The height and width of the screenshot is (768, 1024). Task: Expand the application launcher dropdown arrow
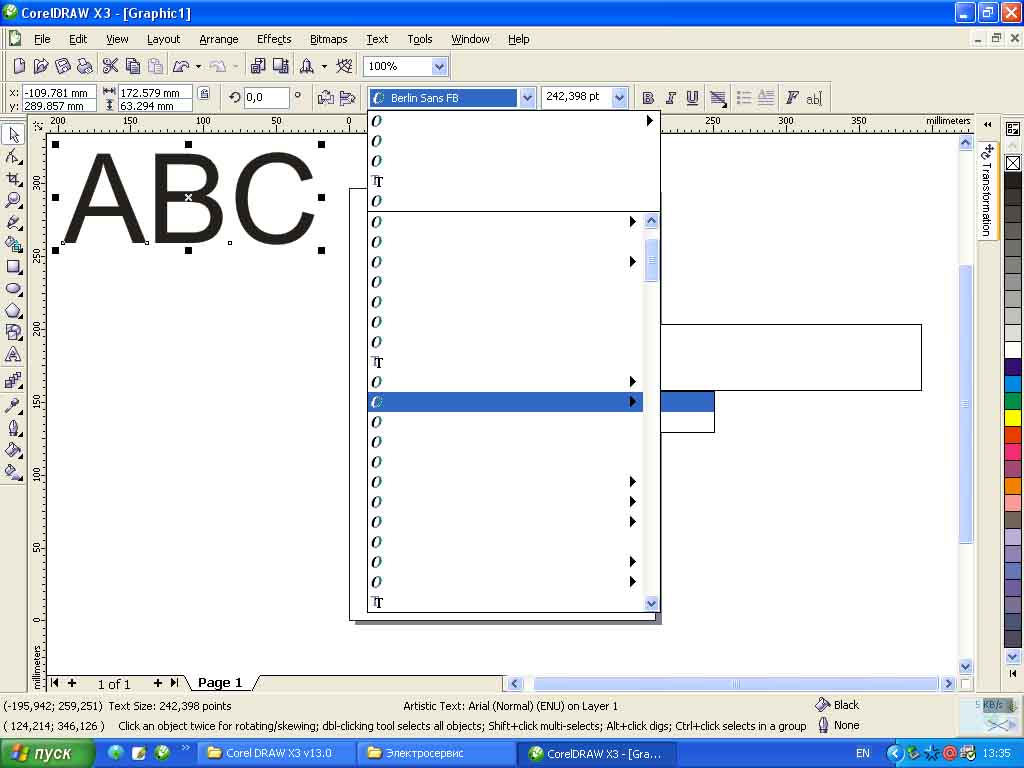(x=324, y=66)
